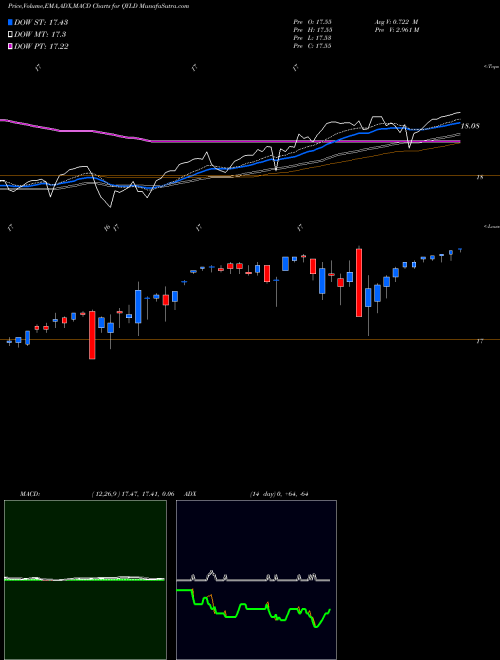Click the last blue candle at far right

tap(460, 250)
